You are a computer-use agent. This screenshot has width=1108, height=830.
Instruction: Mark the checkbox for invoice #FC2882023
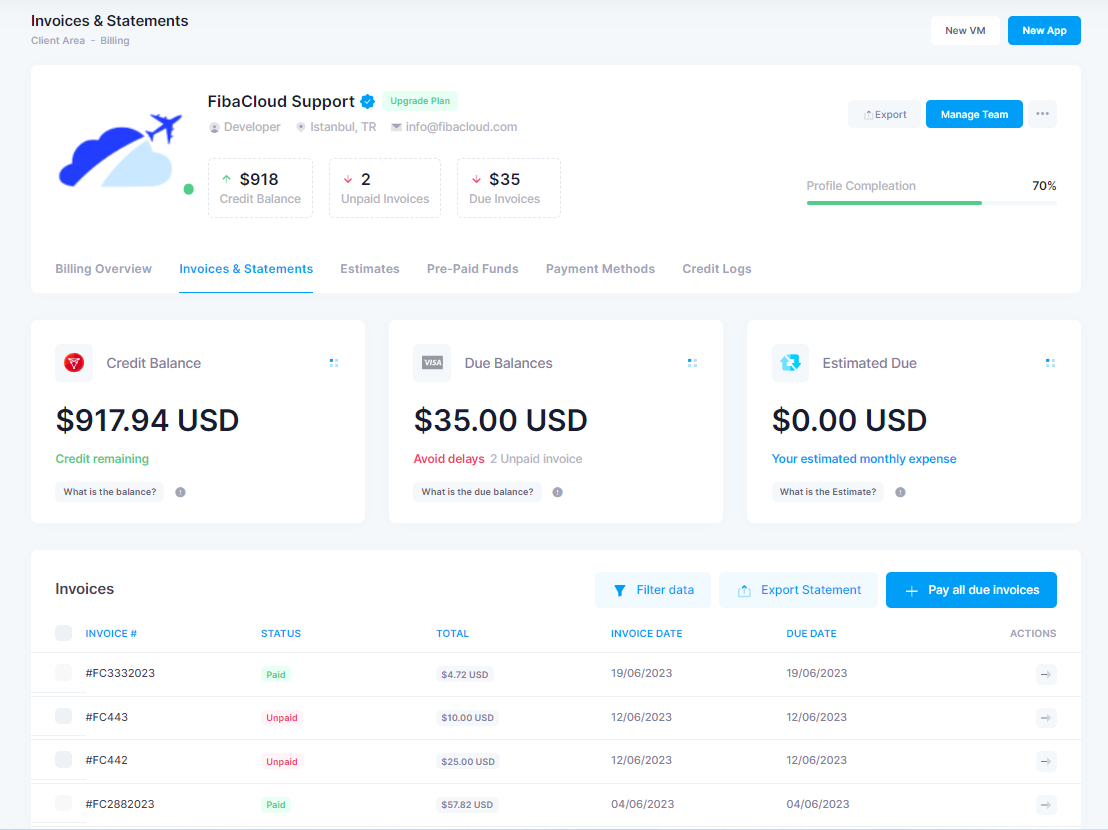tap(64, 803)
